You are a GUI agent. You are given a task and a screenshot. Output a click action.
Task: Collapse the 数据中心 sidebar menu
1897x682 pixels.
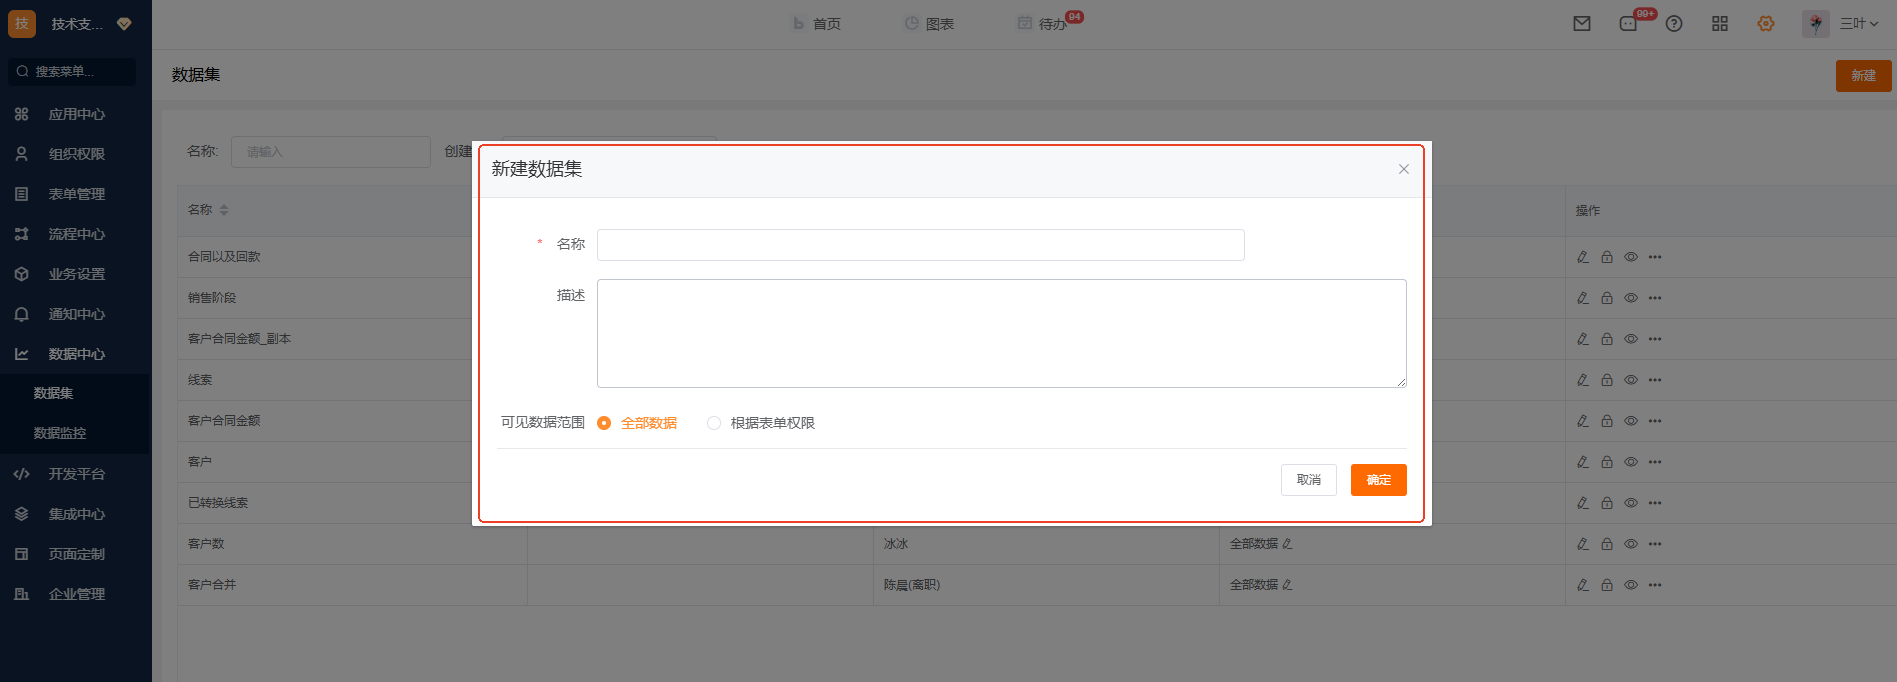pos(76,354)
